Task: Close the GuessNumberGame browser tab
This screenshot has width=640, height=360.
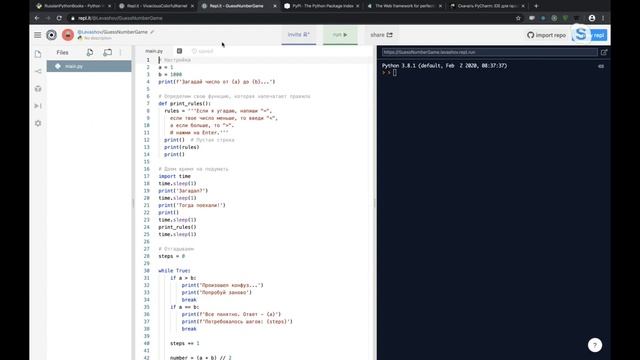Action: pos(275,6)
